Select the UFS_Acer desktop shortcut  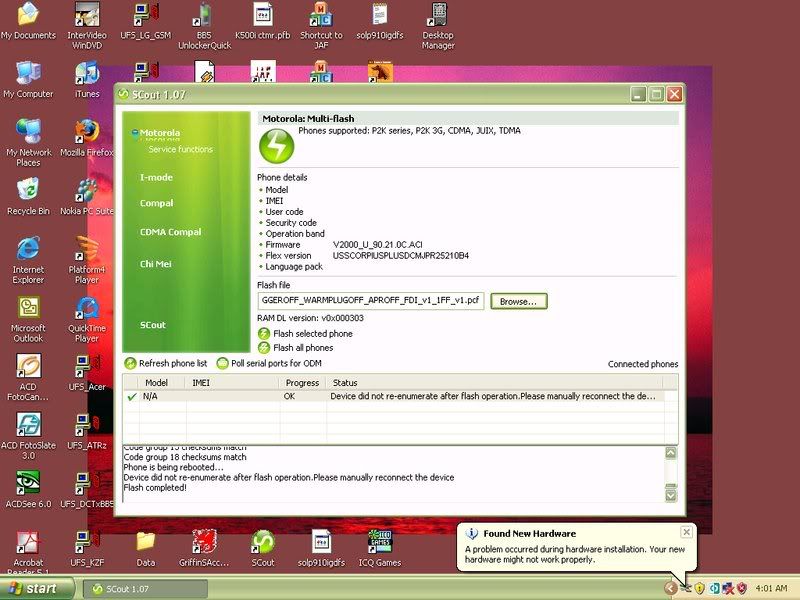(87, 373)
